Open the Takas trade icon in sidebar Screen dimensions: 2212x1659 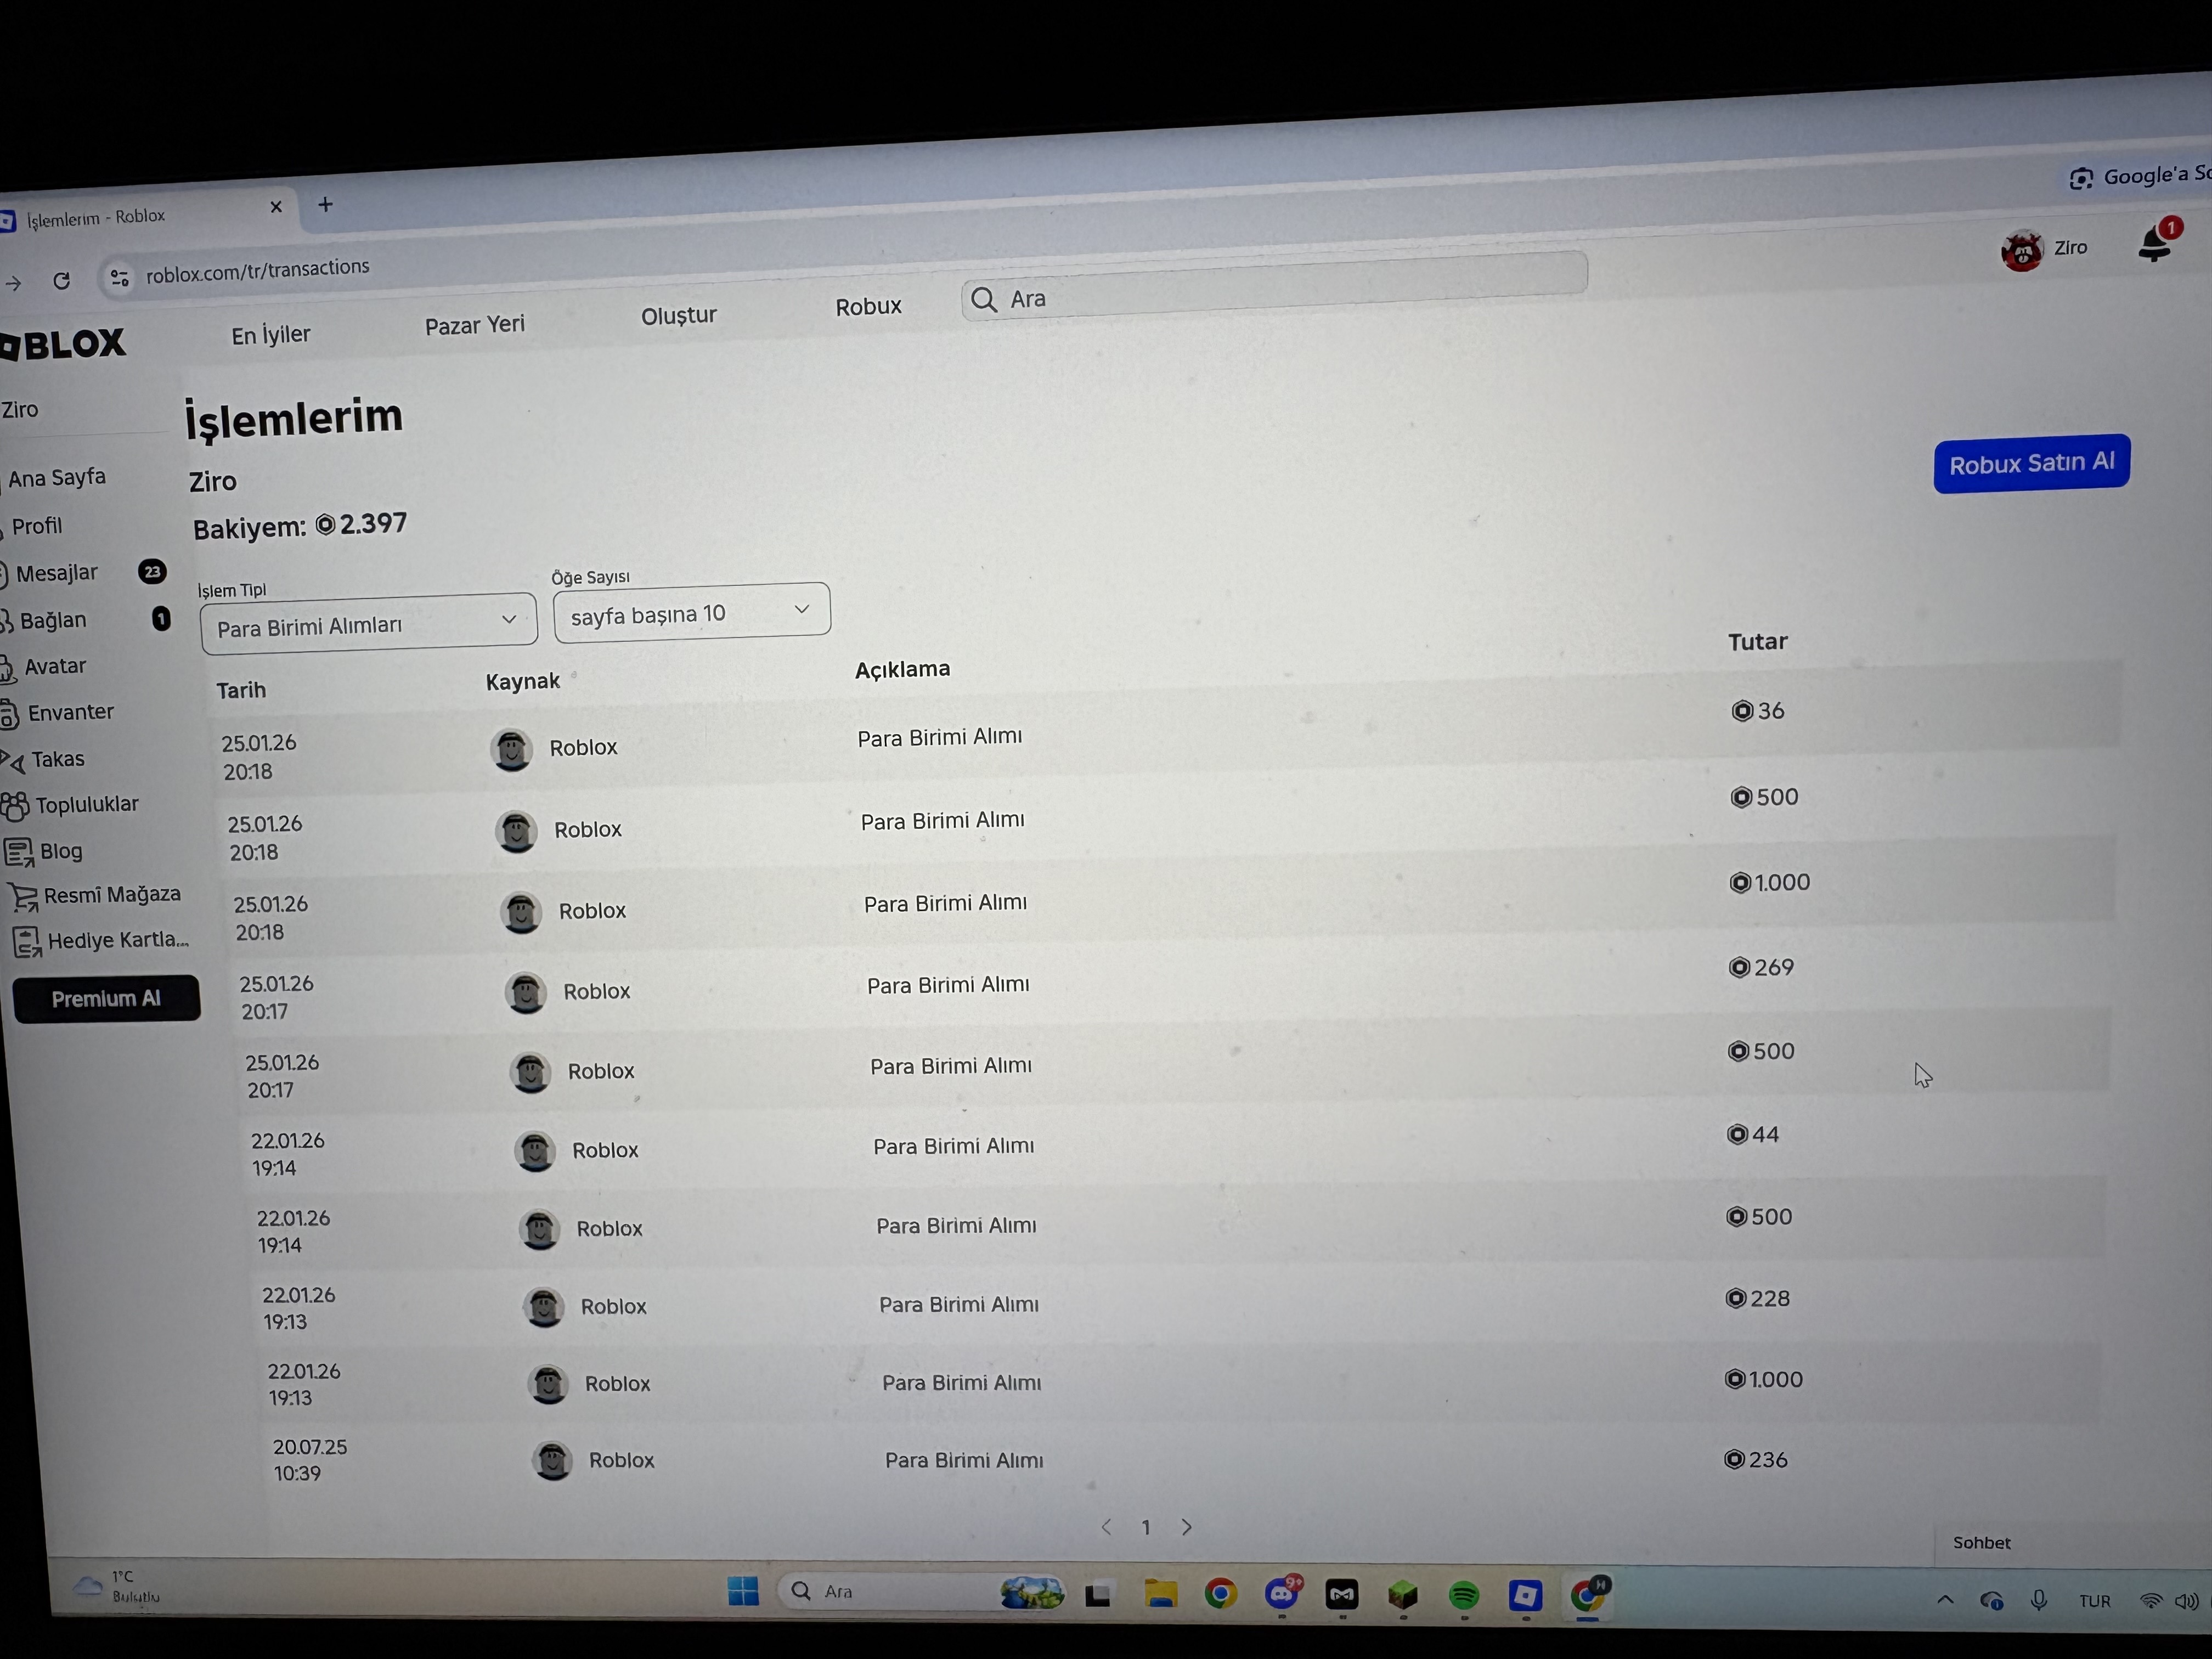(13, 762)
